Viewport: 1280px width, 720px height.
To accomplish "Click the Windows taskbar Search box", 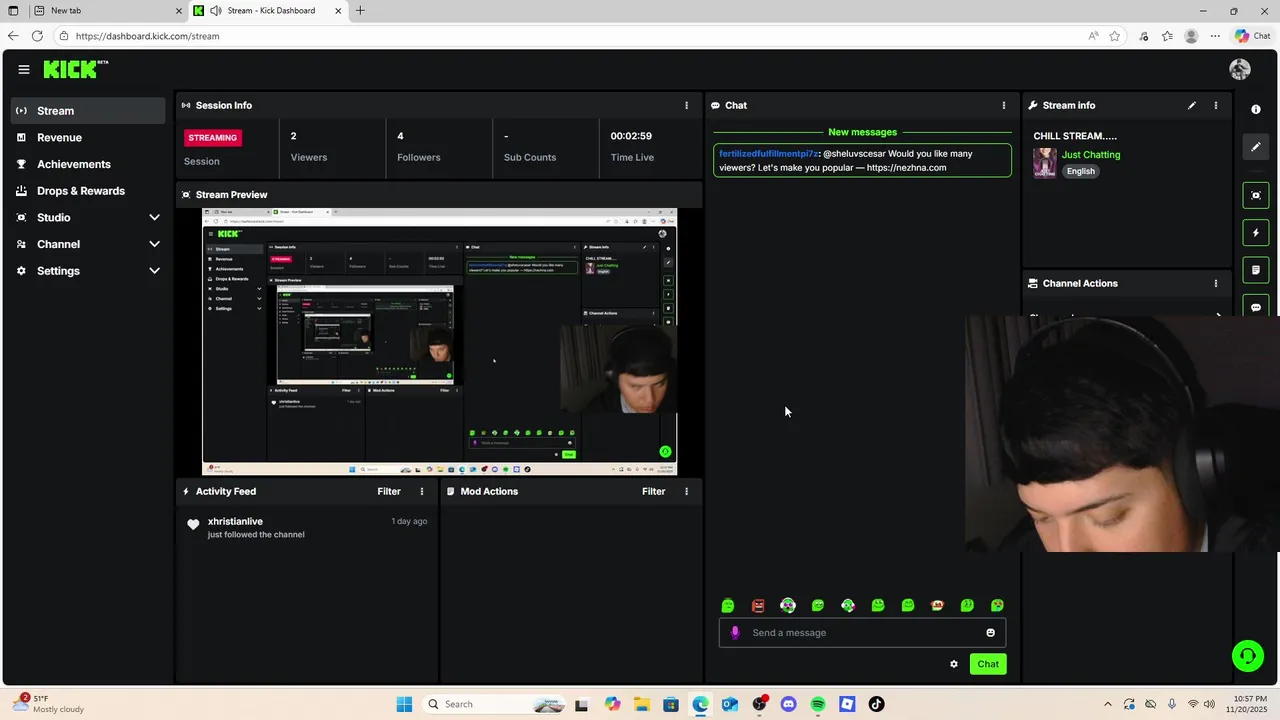I will 492,704.
